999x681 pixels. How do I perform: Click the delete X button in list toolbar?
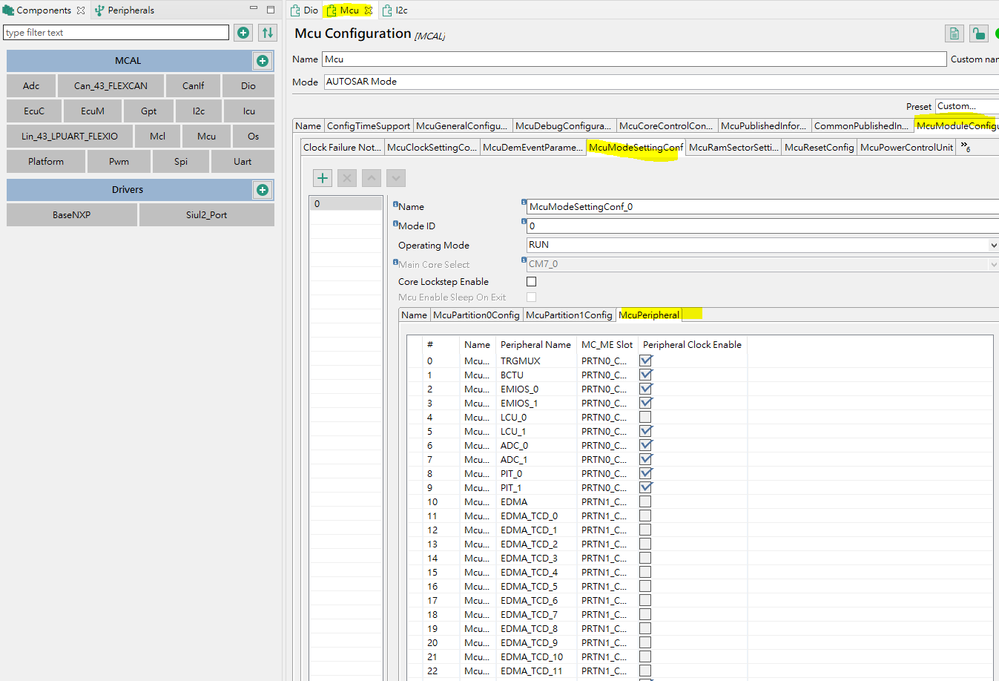click(x=347, y=178)
